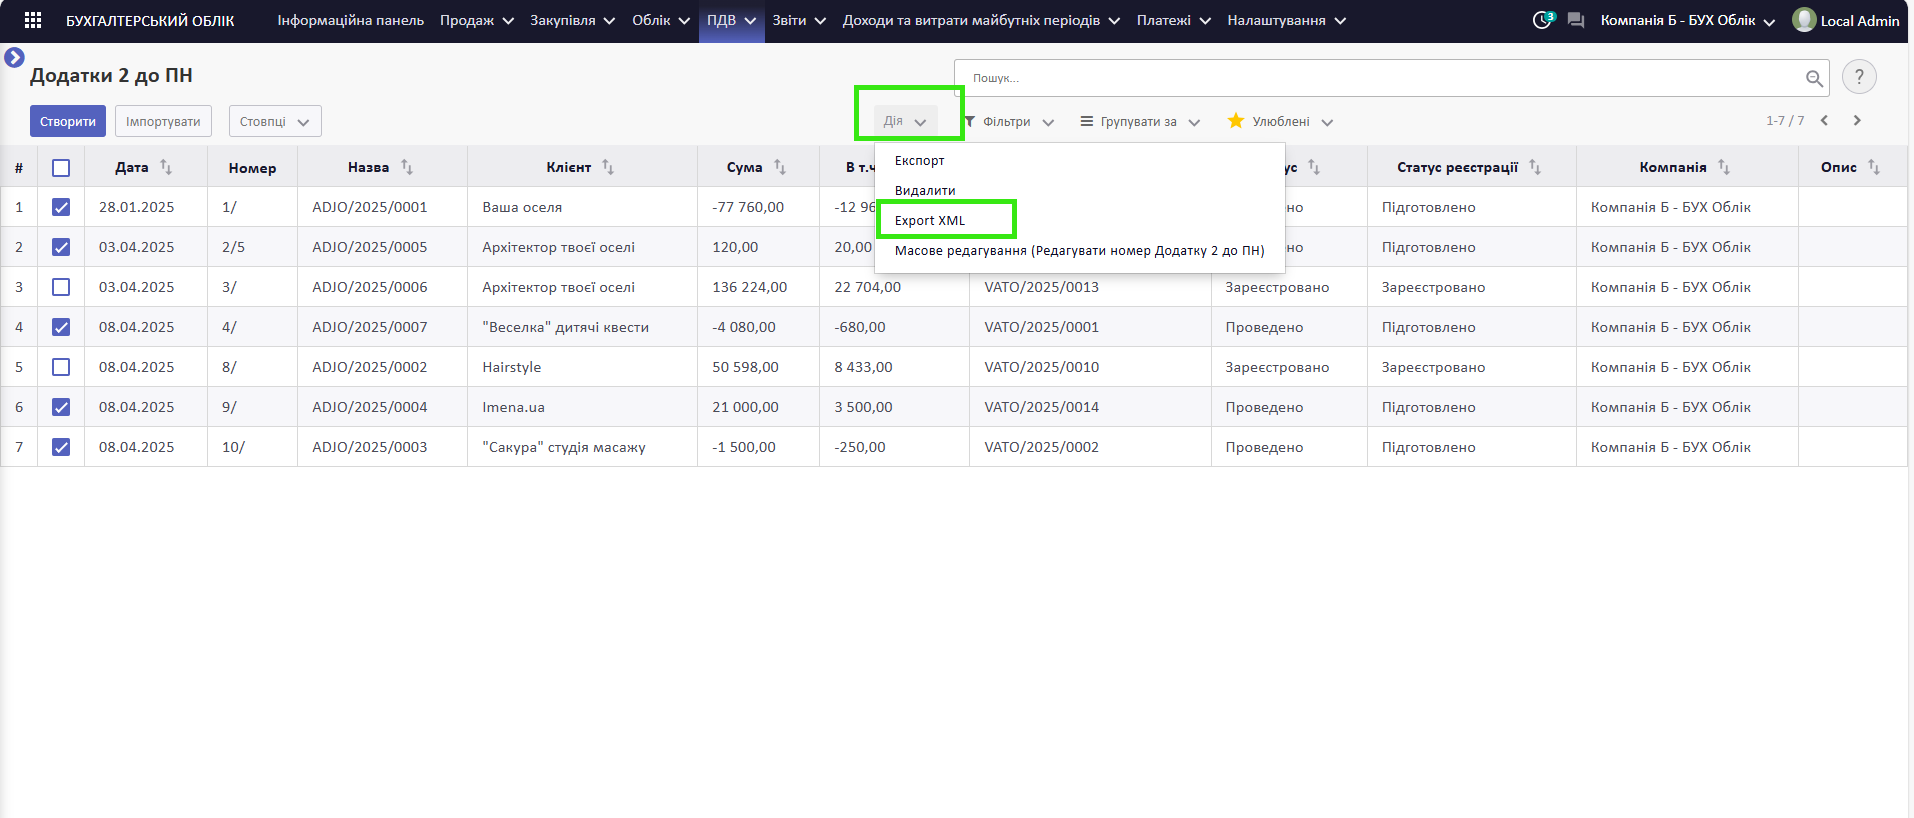Open the conversations chat icon
This screenshot has width=1914, height=818.
[1576, 20]
